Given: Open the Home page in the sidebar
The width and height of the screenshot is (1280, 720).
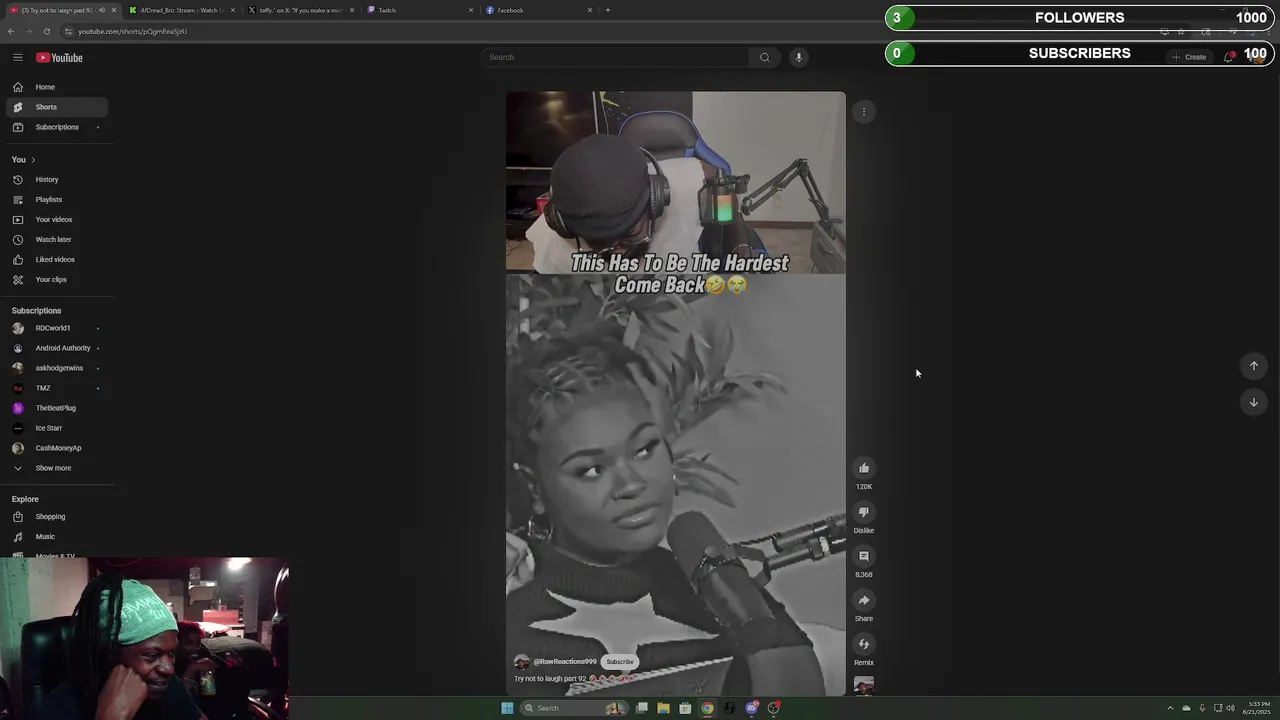Looking at the screenshot, I should click(x=56, y=87).
